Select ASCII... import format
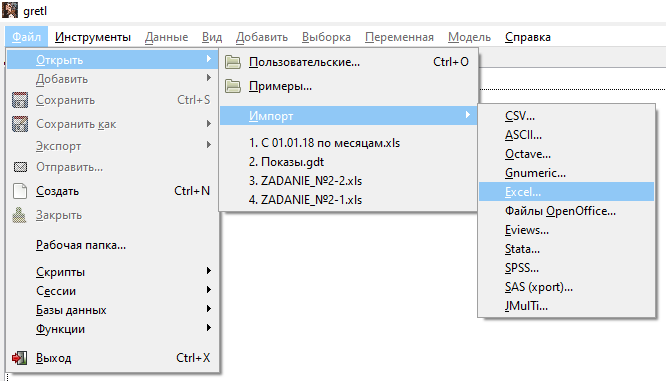The image size is (666, 381). [x=567, y=135]
